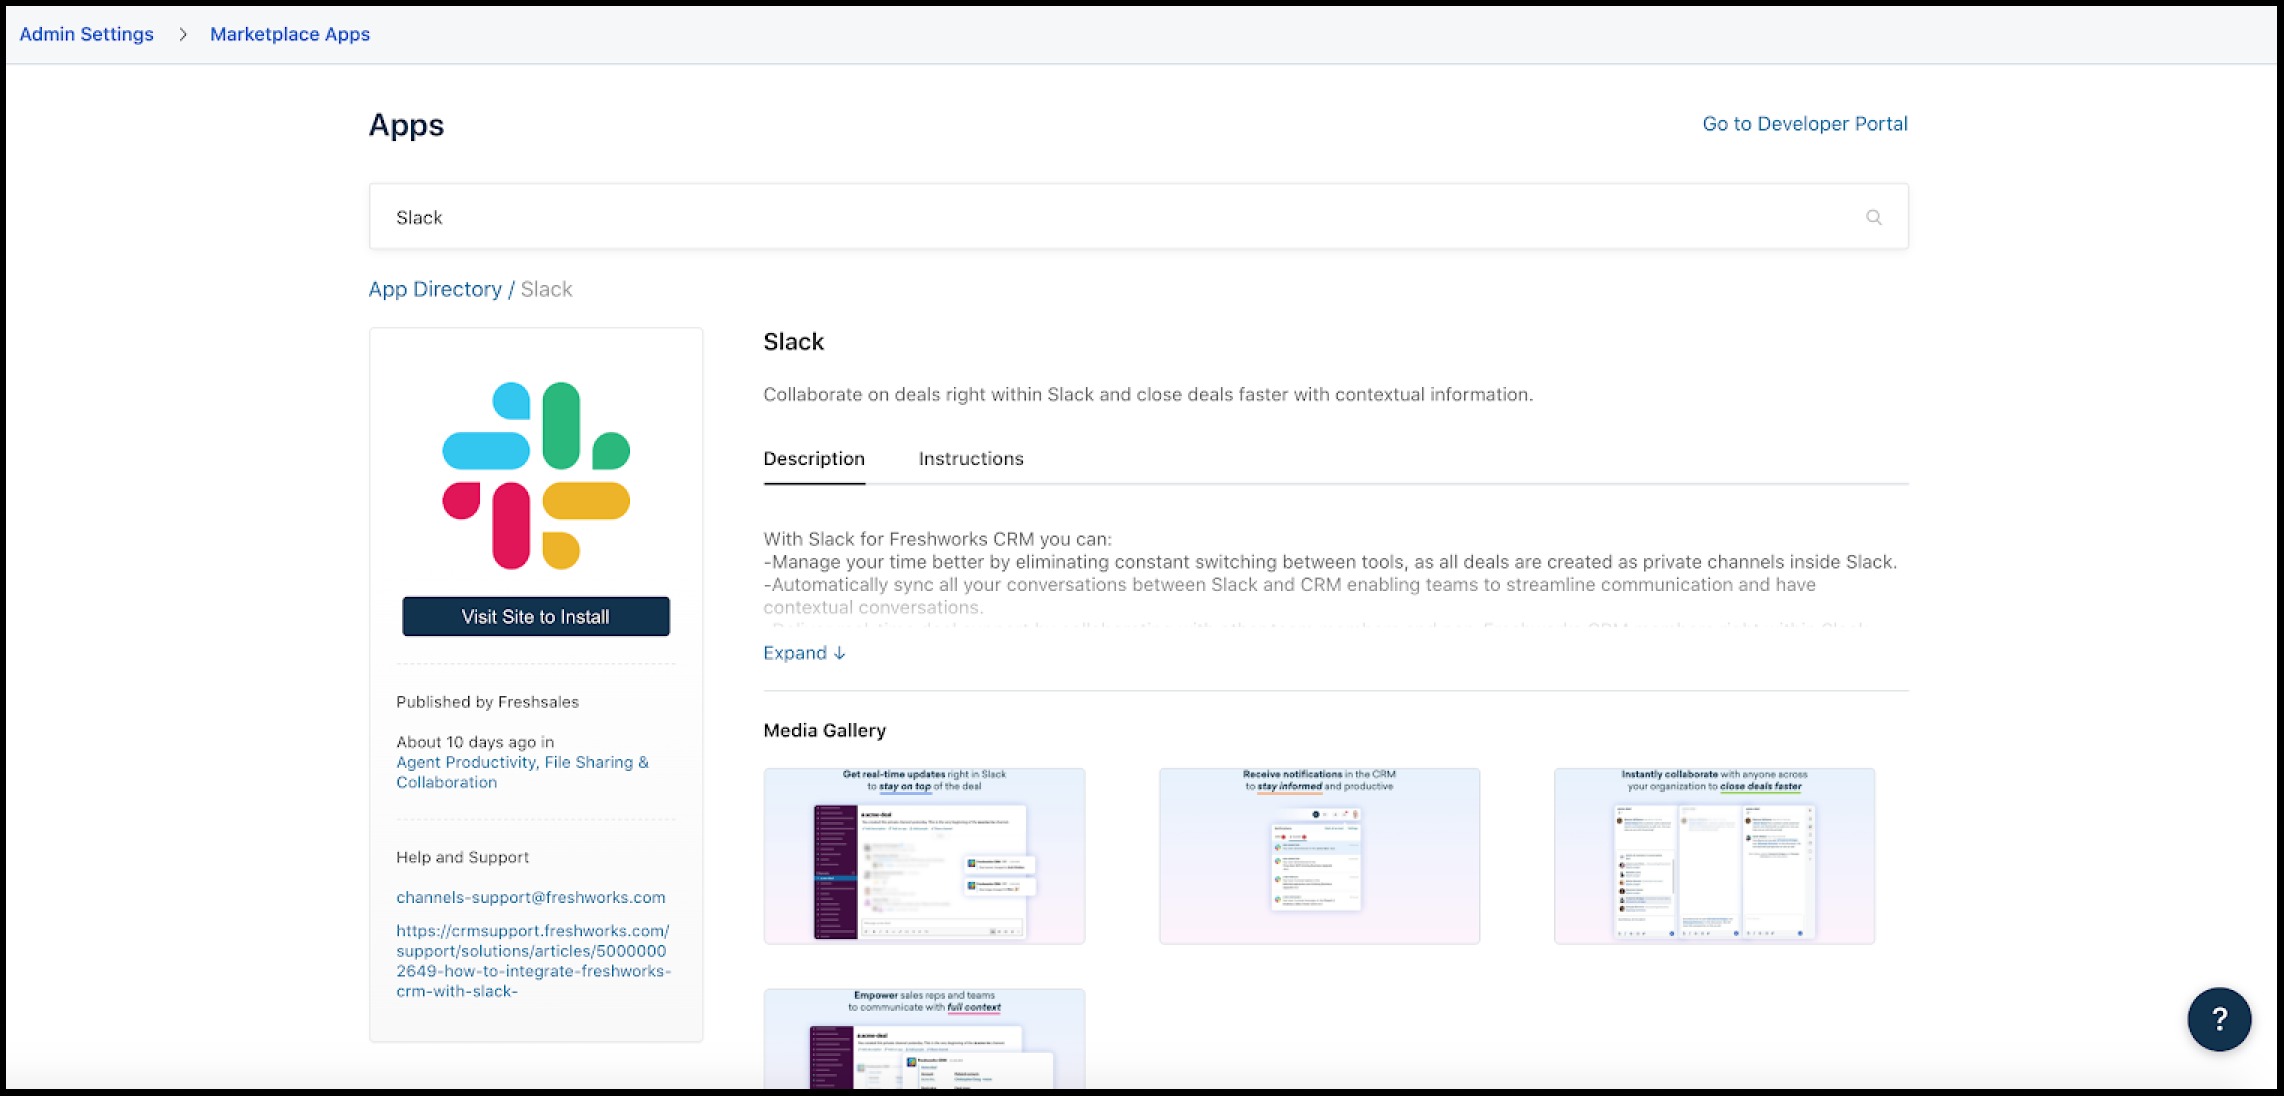Go to Developer Portal
Image resolution: width=2284 pixels, height=1096 pixels.
[x=1805, y=124]
